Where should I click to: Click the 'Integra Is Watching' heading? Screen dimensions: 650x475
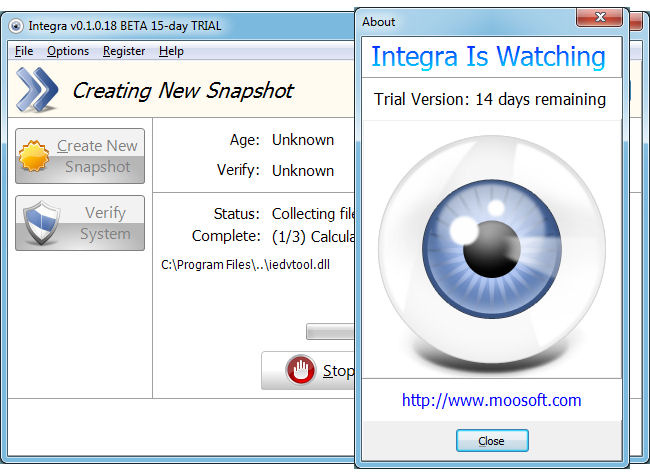[488, 57]
